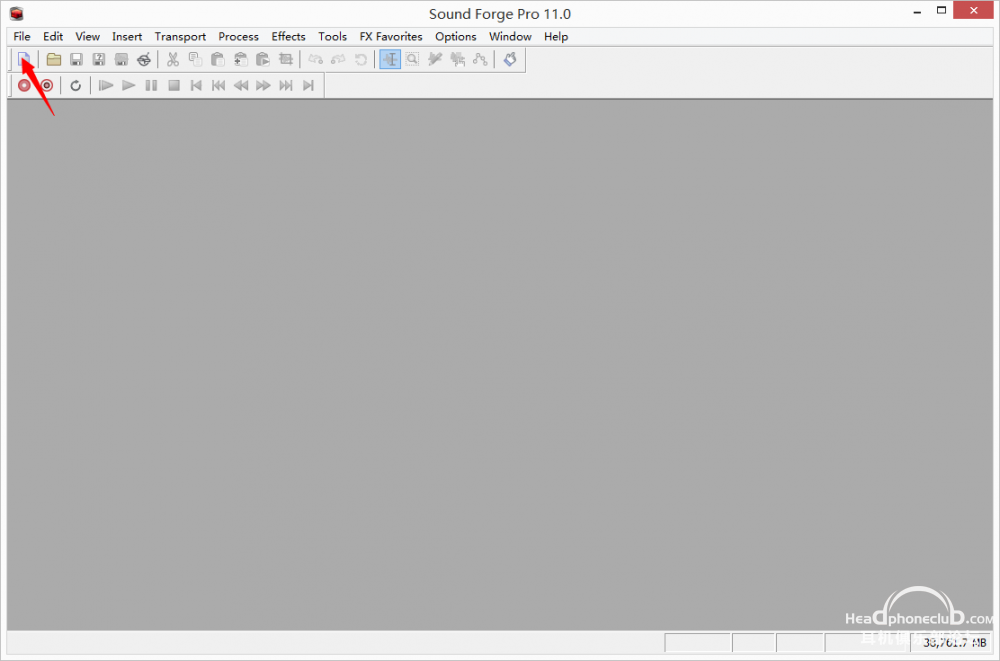1000x661 pixels.
Task: Click the Go to End transport button
Action: (x=308, y=85)
